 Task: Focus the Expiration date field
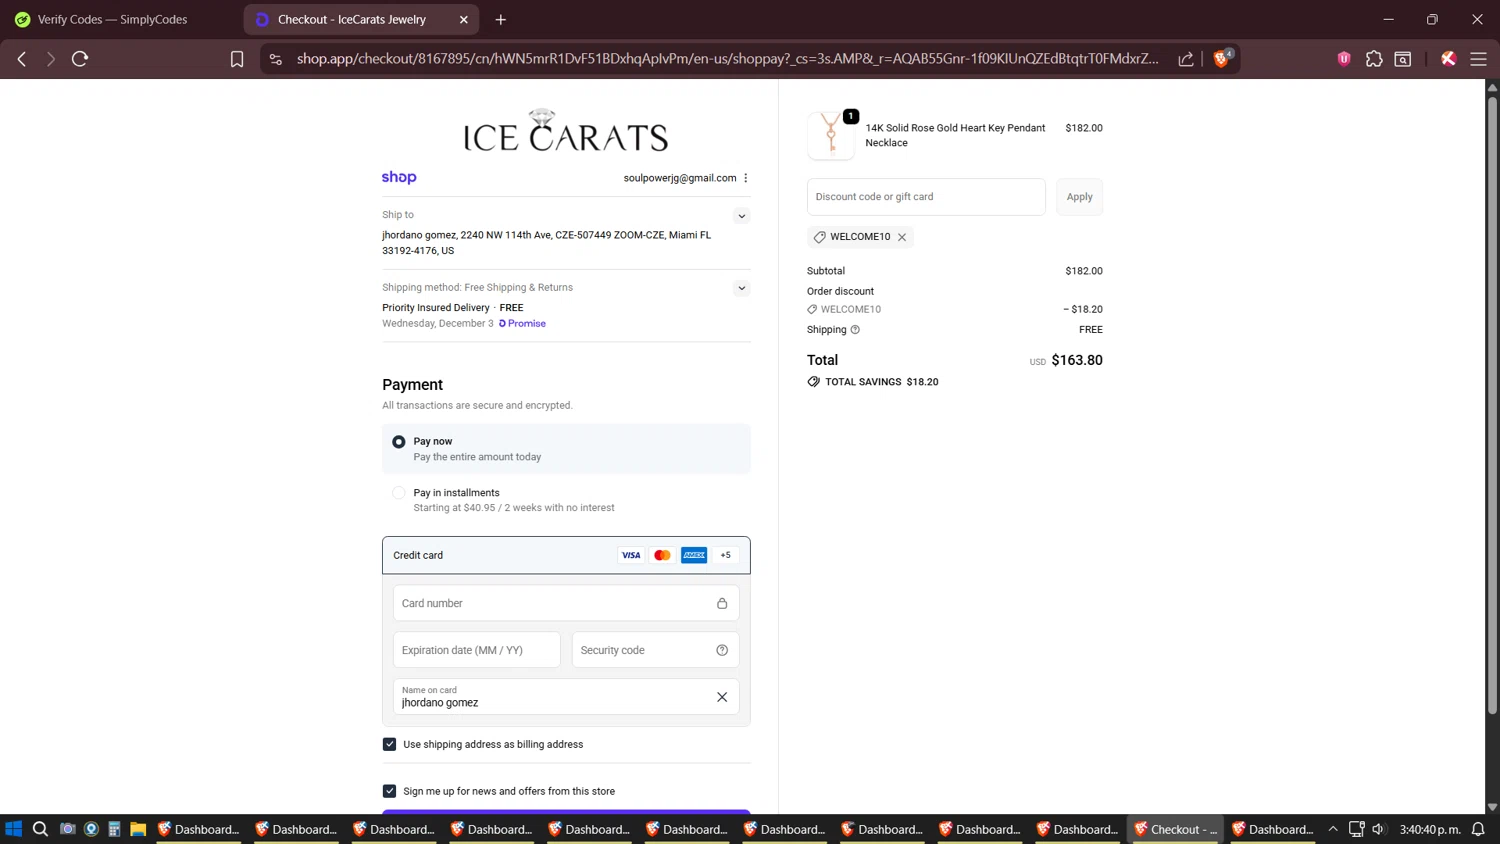(477, 650)
